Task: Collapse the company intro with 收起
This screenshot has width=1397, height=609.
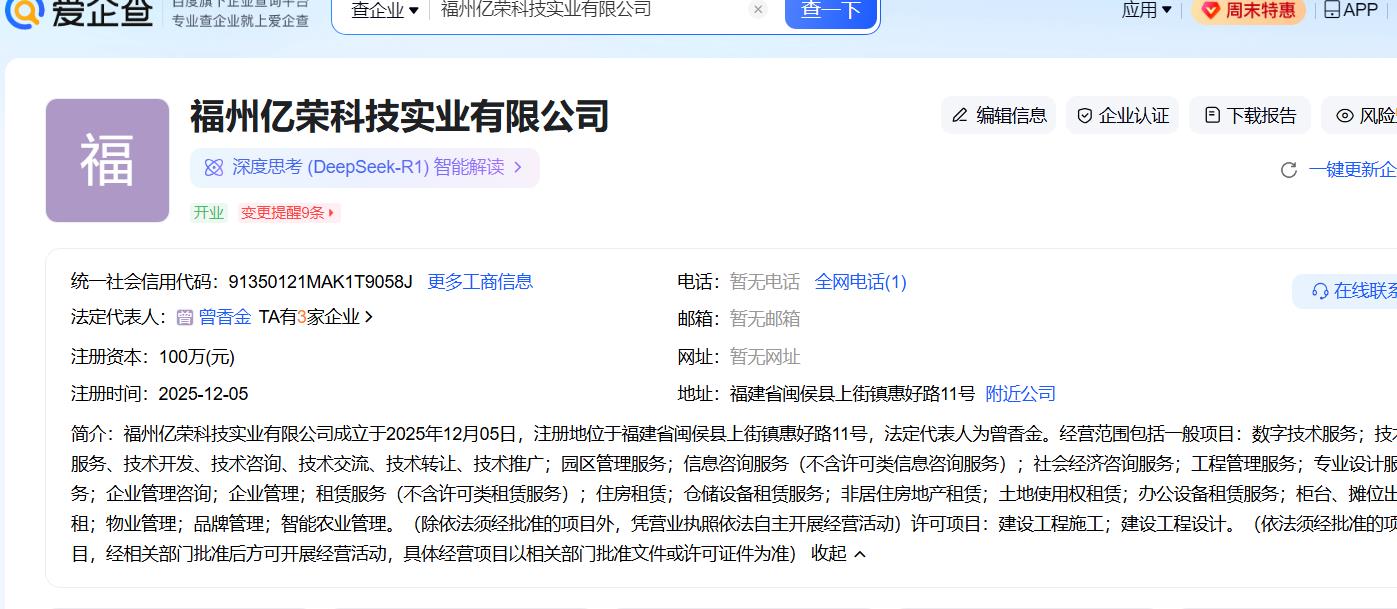Action: click(x=838, y=554)
